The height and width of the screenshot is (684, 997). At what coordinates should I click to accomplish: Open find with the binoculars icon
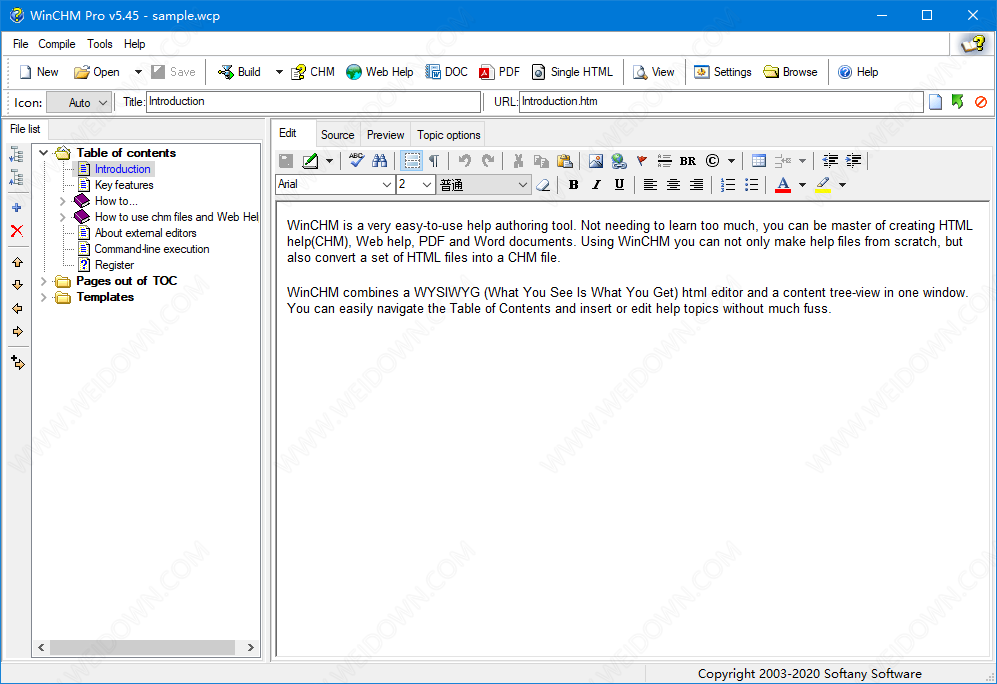(x=380, y=161)
